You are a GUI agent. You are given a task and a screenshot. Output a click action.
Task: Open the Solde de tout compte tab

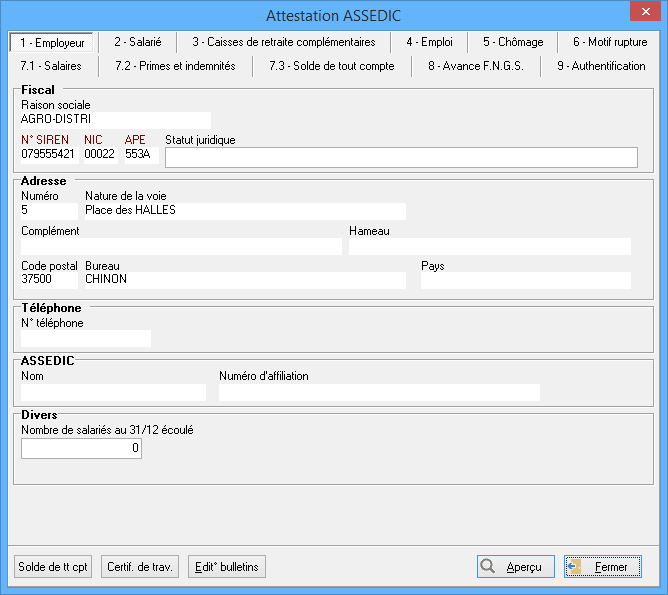coord(331,66)
